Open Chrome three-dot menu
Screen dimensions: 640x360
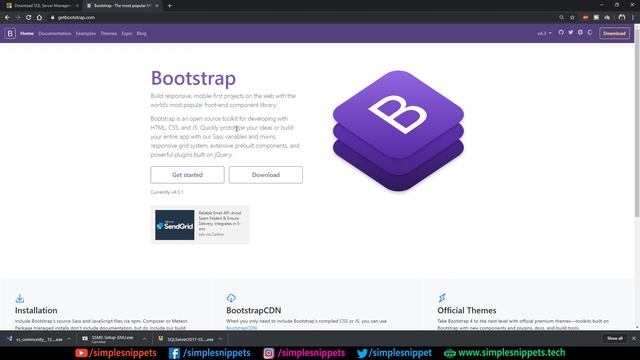(633, 18)
